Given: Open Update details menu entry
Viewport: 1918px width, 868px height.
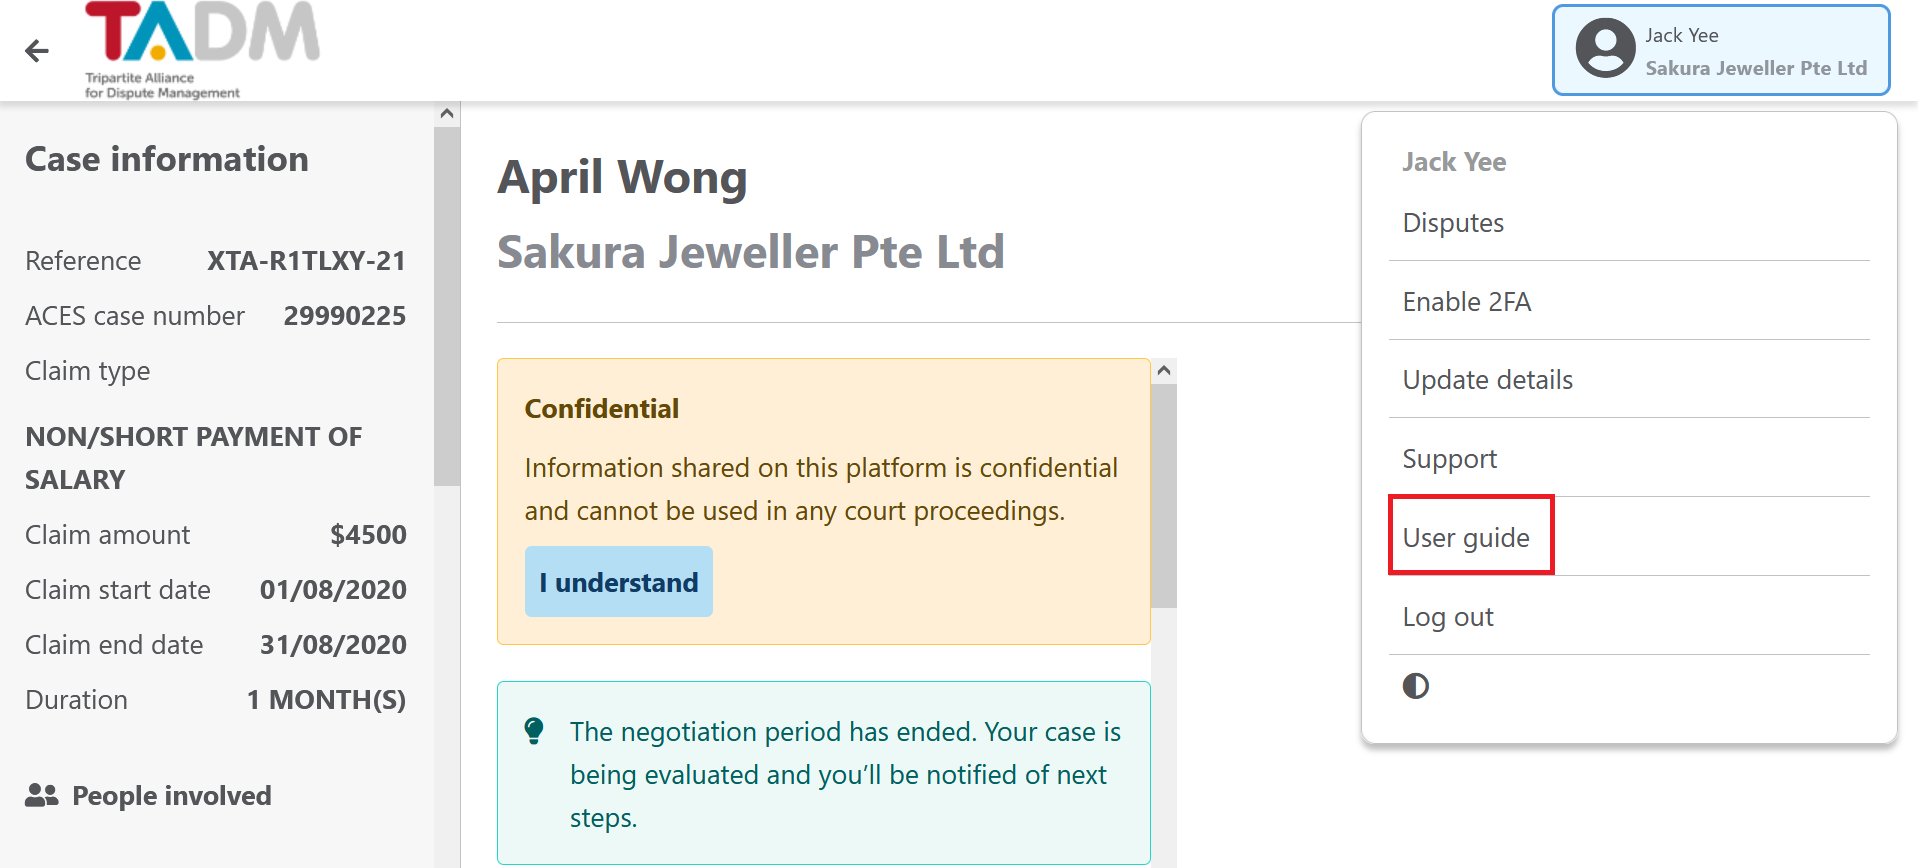Looking at the screenshot, I should click(x=1487, y=380).
